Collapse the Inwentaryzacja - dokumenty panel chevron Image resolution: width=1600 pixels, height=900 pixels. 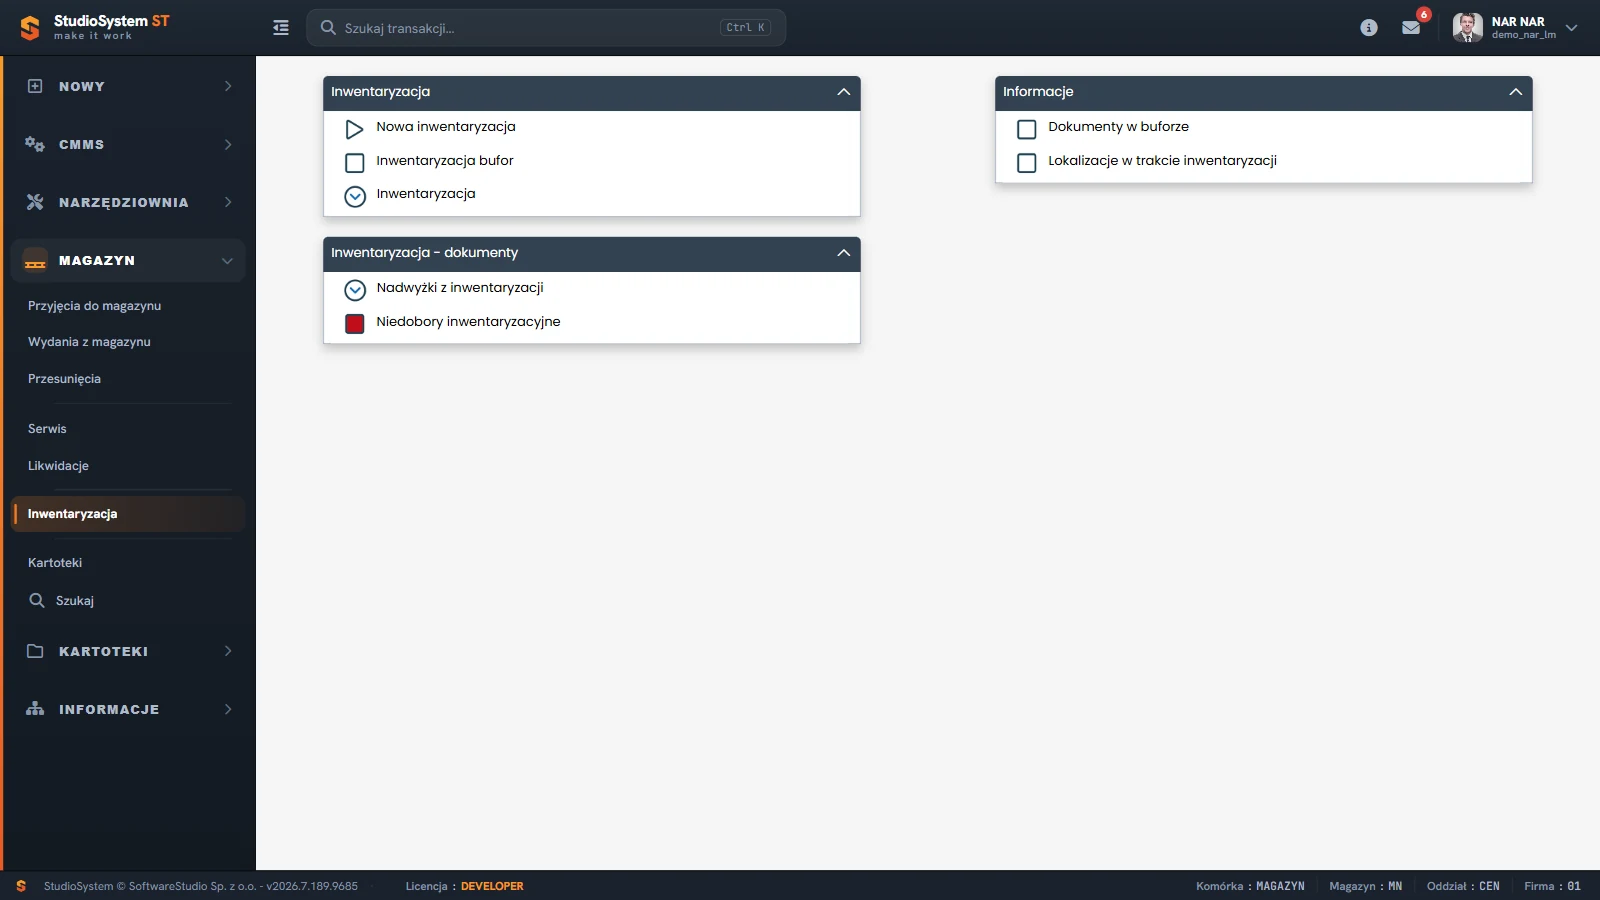844,253
